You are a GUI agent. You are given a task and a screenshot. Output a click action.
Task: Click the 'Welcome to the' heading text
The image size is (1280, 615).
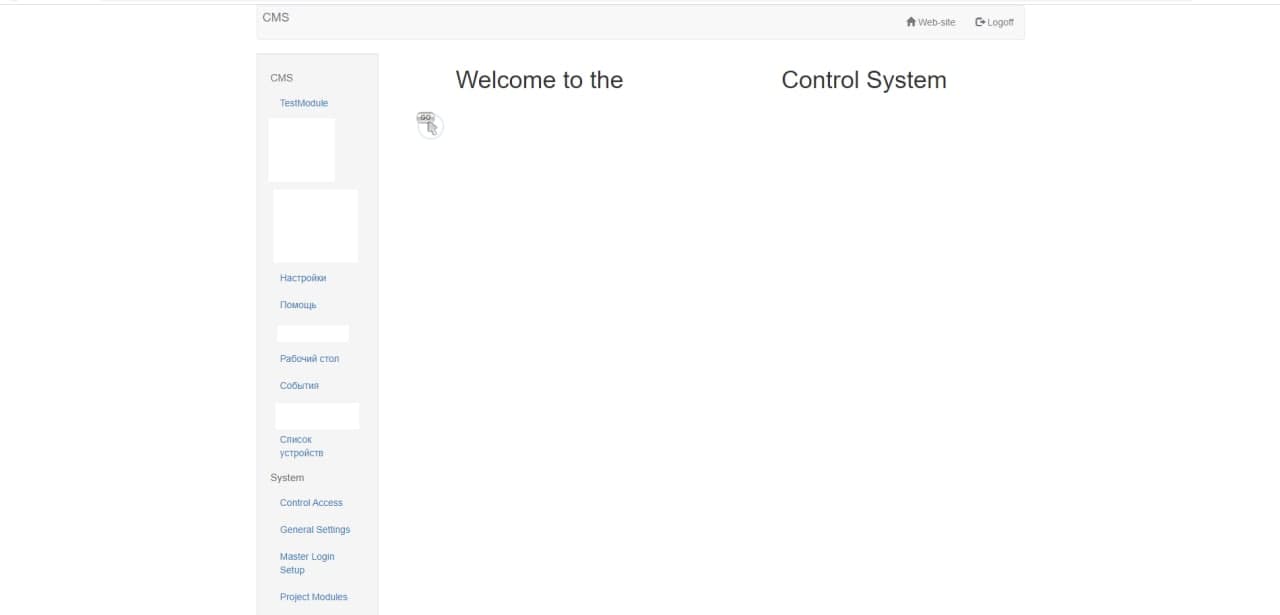click(539, 80)
